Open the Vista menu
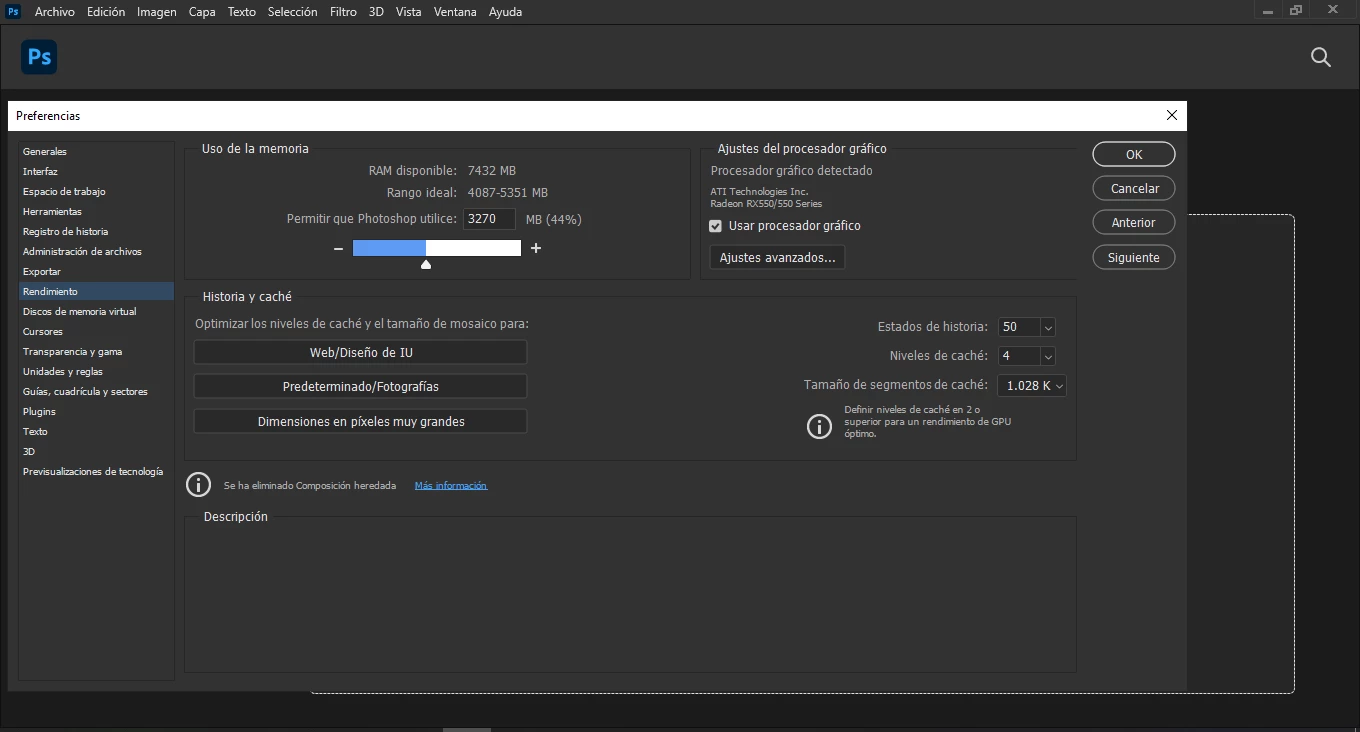This screenshot has height=732, width=1360. (408, 12)
